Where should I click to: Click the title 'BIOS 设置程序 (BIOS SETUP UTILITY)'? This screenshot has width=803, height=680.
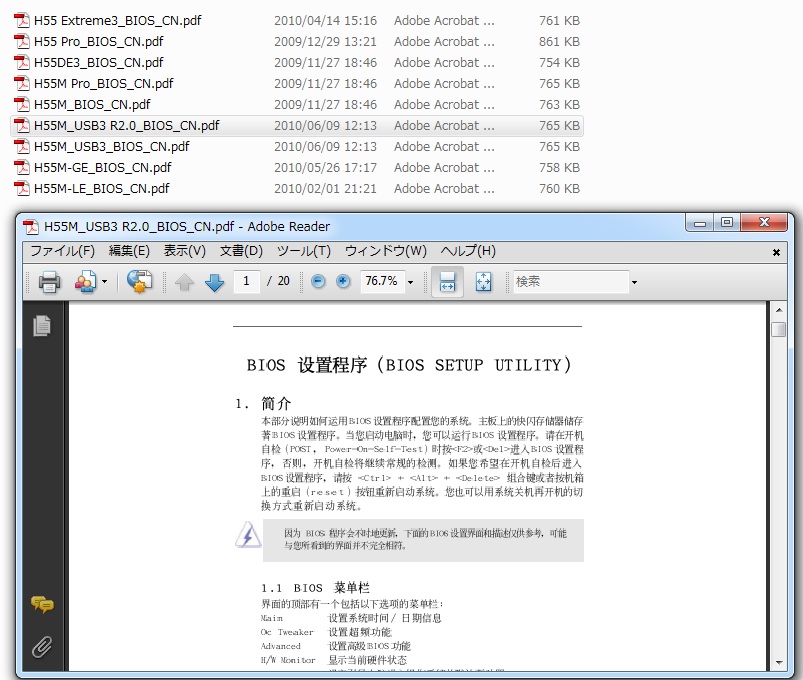click(x=409, y=365)
